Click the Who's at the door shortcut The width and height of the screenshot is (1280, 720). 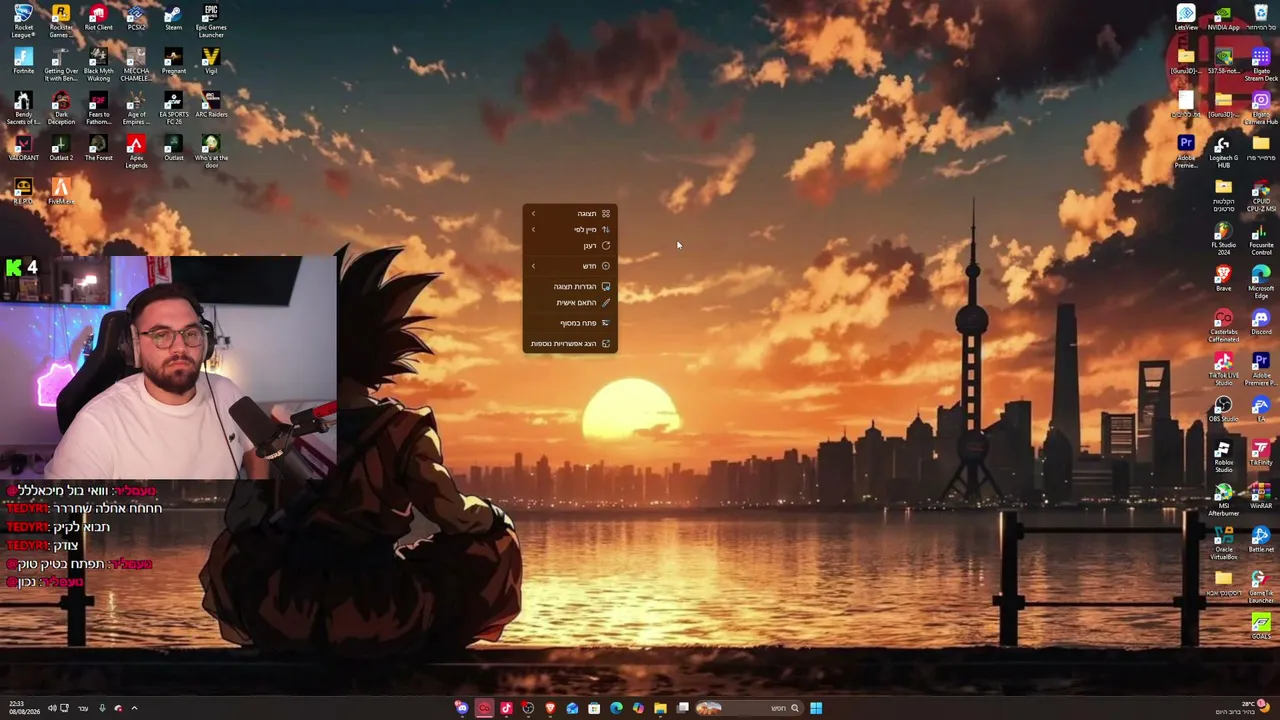pyautogui.click(x=211, y=152)
